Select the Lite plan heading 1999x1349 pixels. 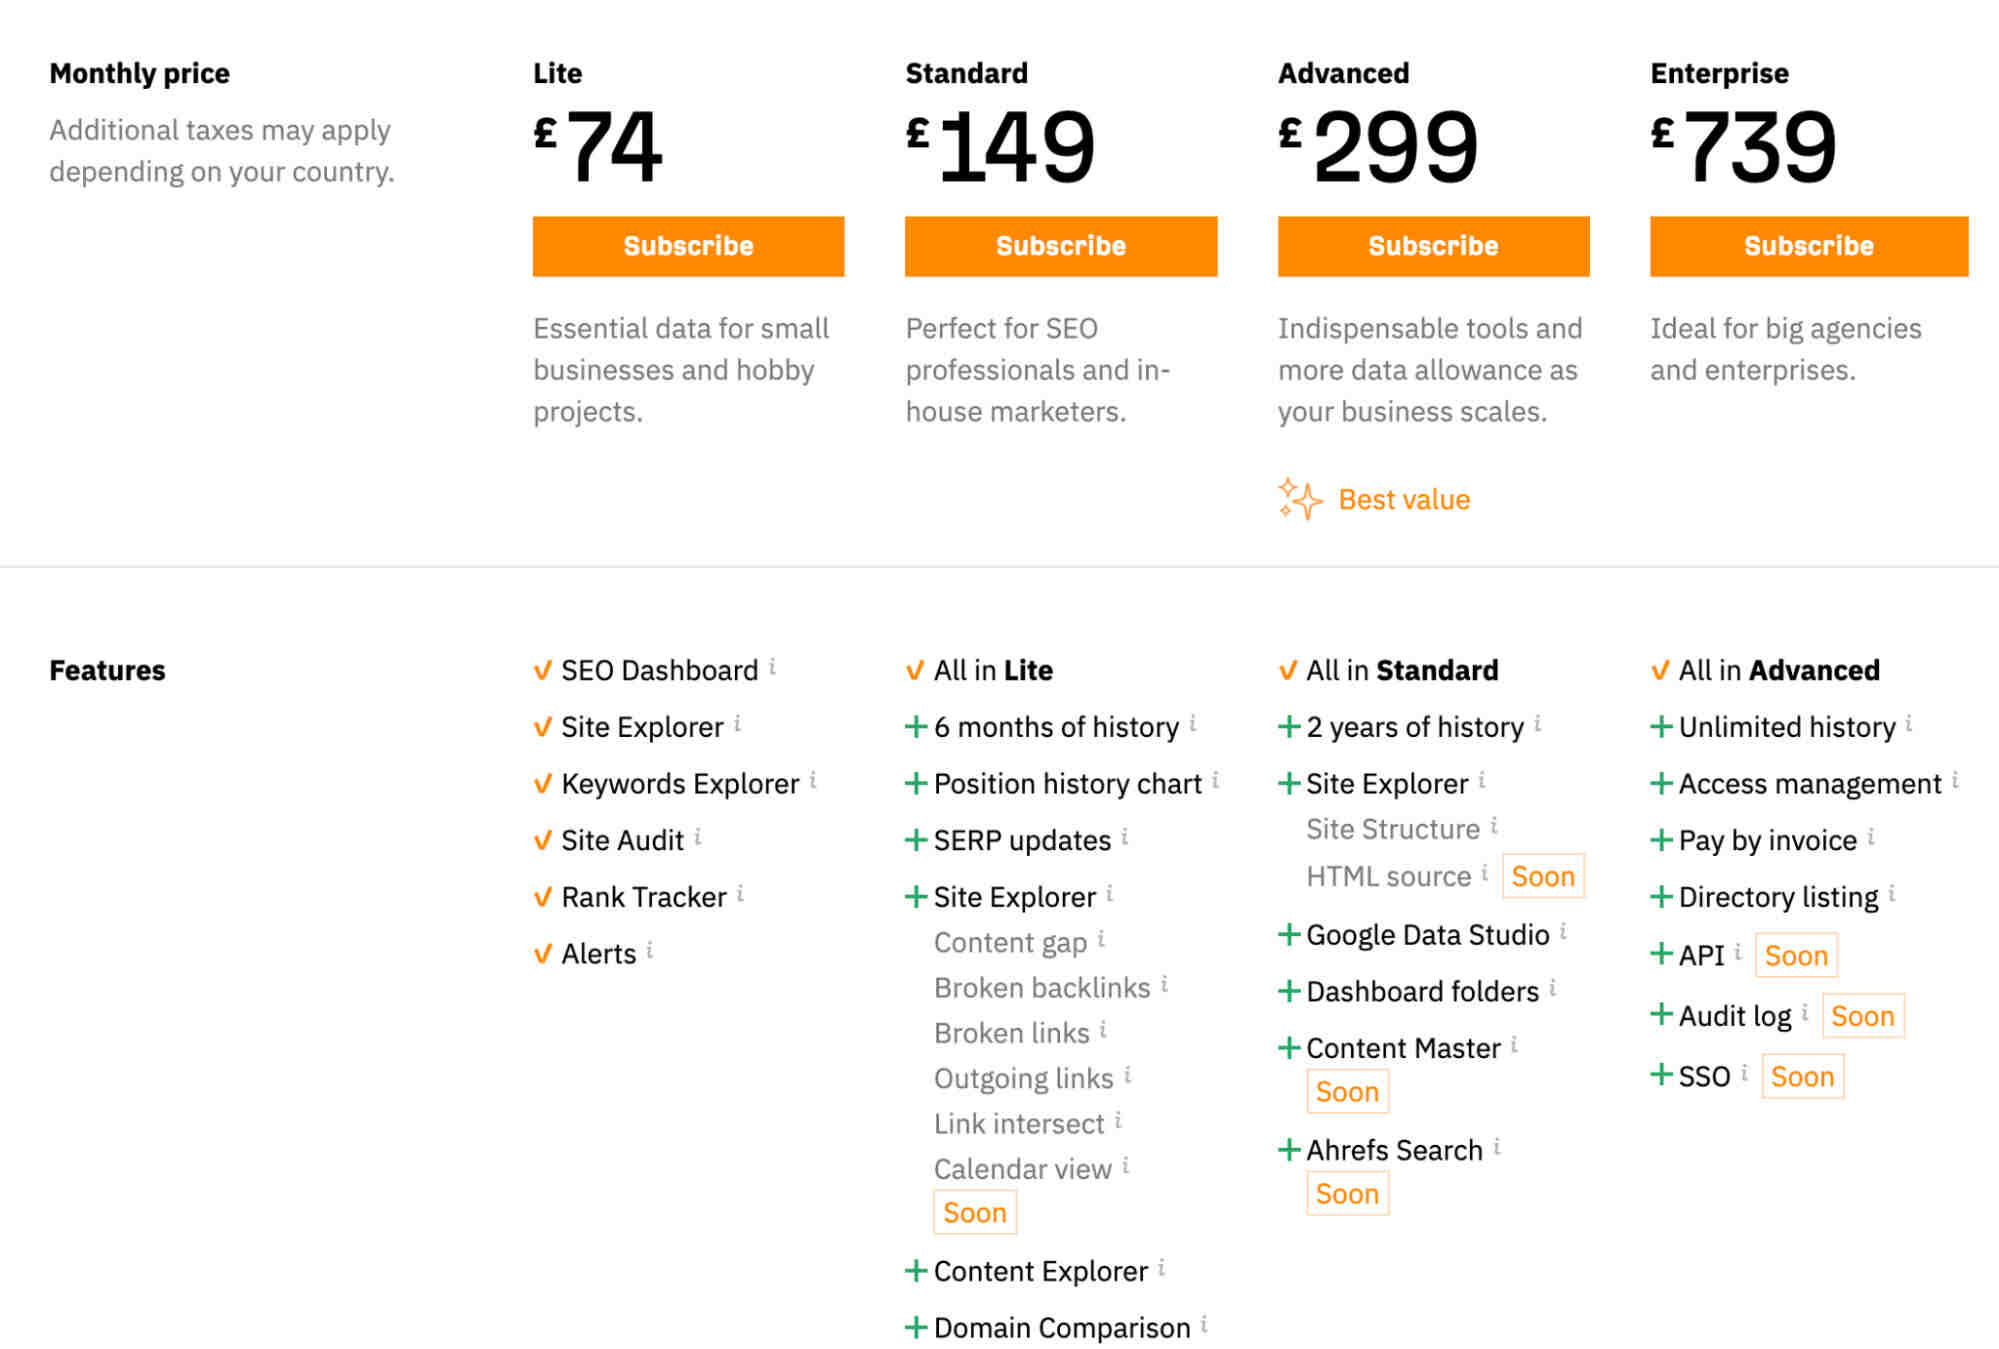(556, 72)
